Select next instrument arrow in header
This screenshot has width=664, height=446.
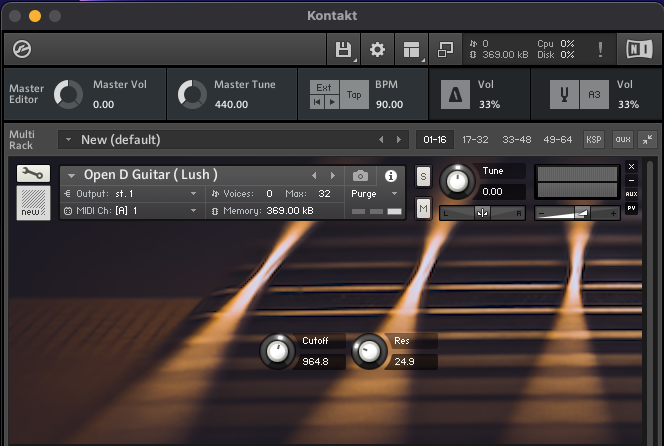point(333,175)
